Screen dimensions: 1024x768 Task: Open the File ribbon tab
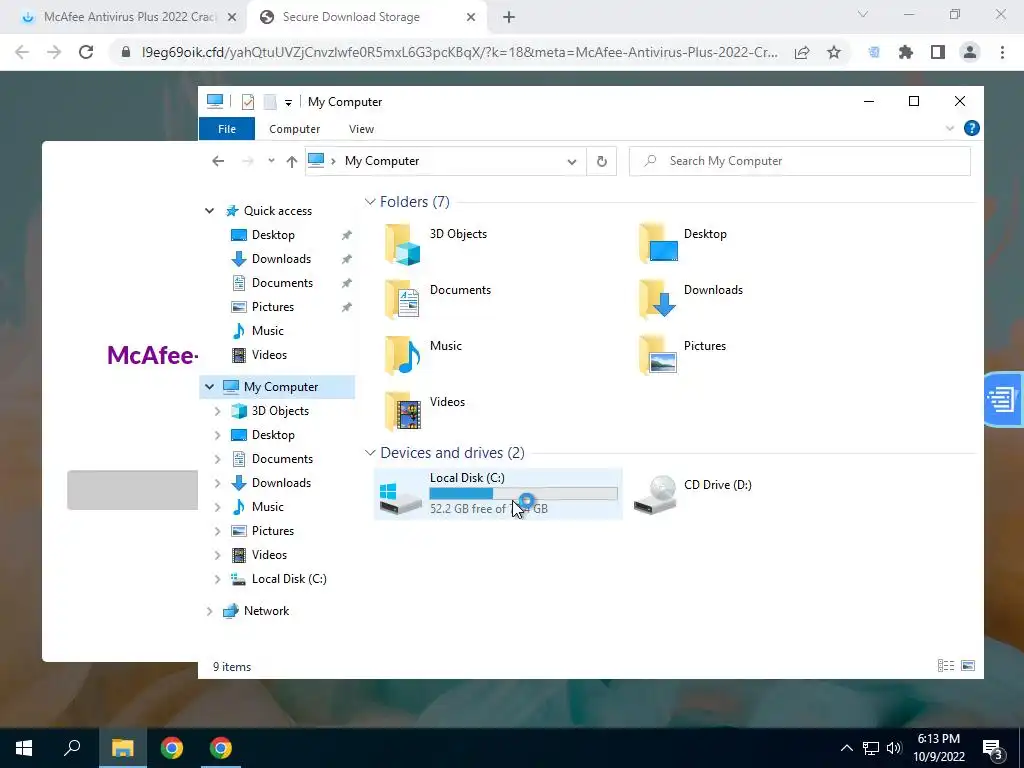pos(227,129)
